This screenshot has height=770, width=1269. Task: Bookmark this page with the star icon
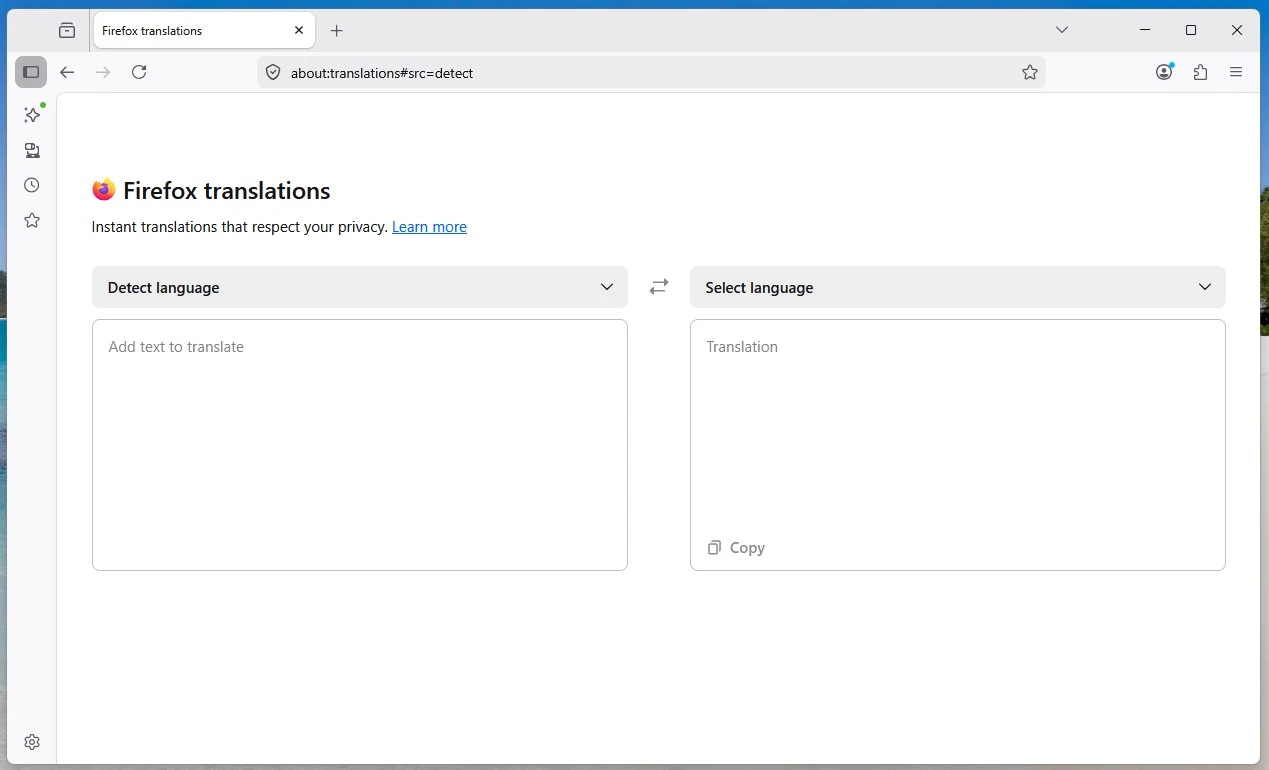pyautogui.click(x=1029, y=72)
